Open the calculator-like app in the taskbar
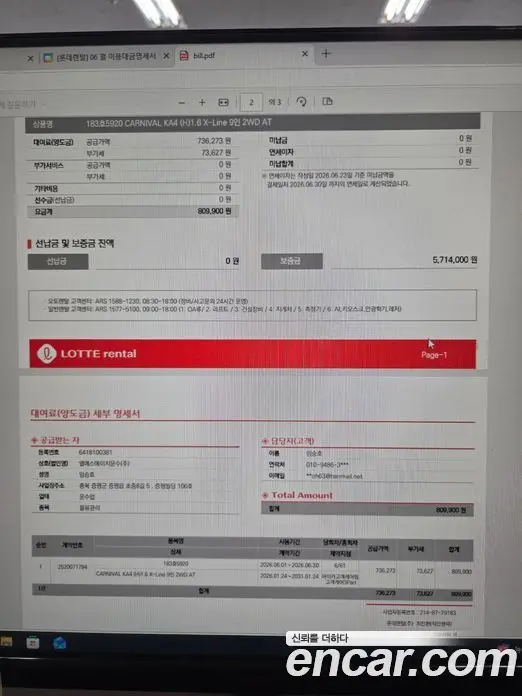The height and width of the screenshot is (696, 522). tap(32, 642)
